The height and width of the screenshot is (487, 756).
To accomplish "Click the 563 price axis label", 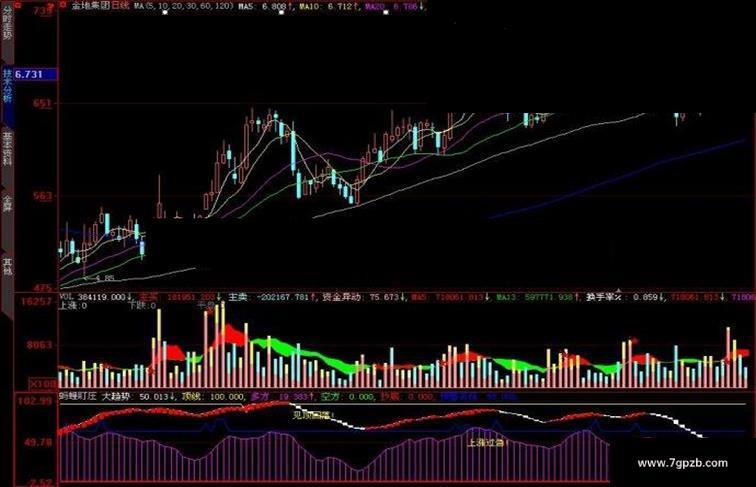I will tap(42, 196).
